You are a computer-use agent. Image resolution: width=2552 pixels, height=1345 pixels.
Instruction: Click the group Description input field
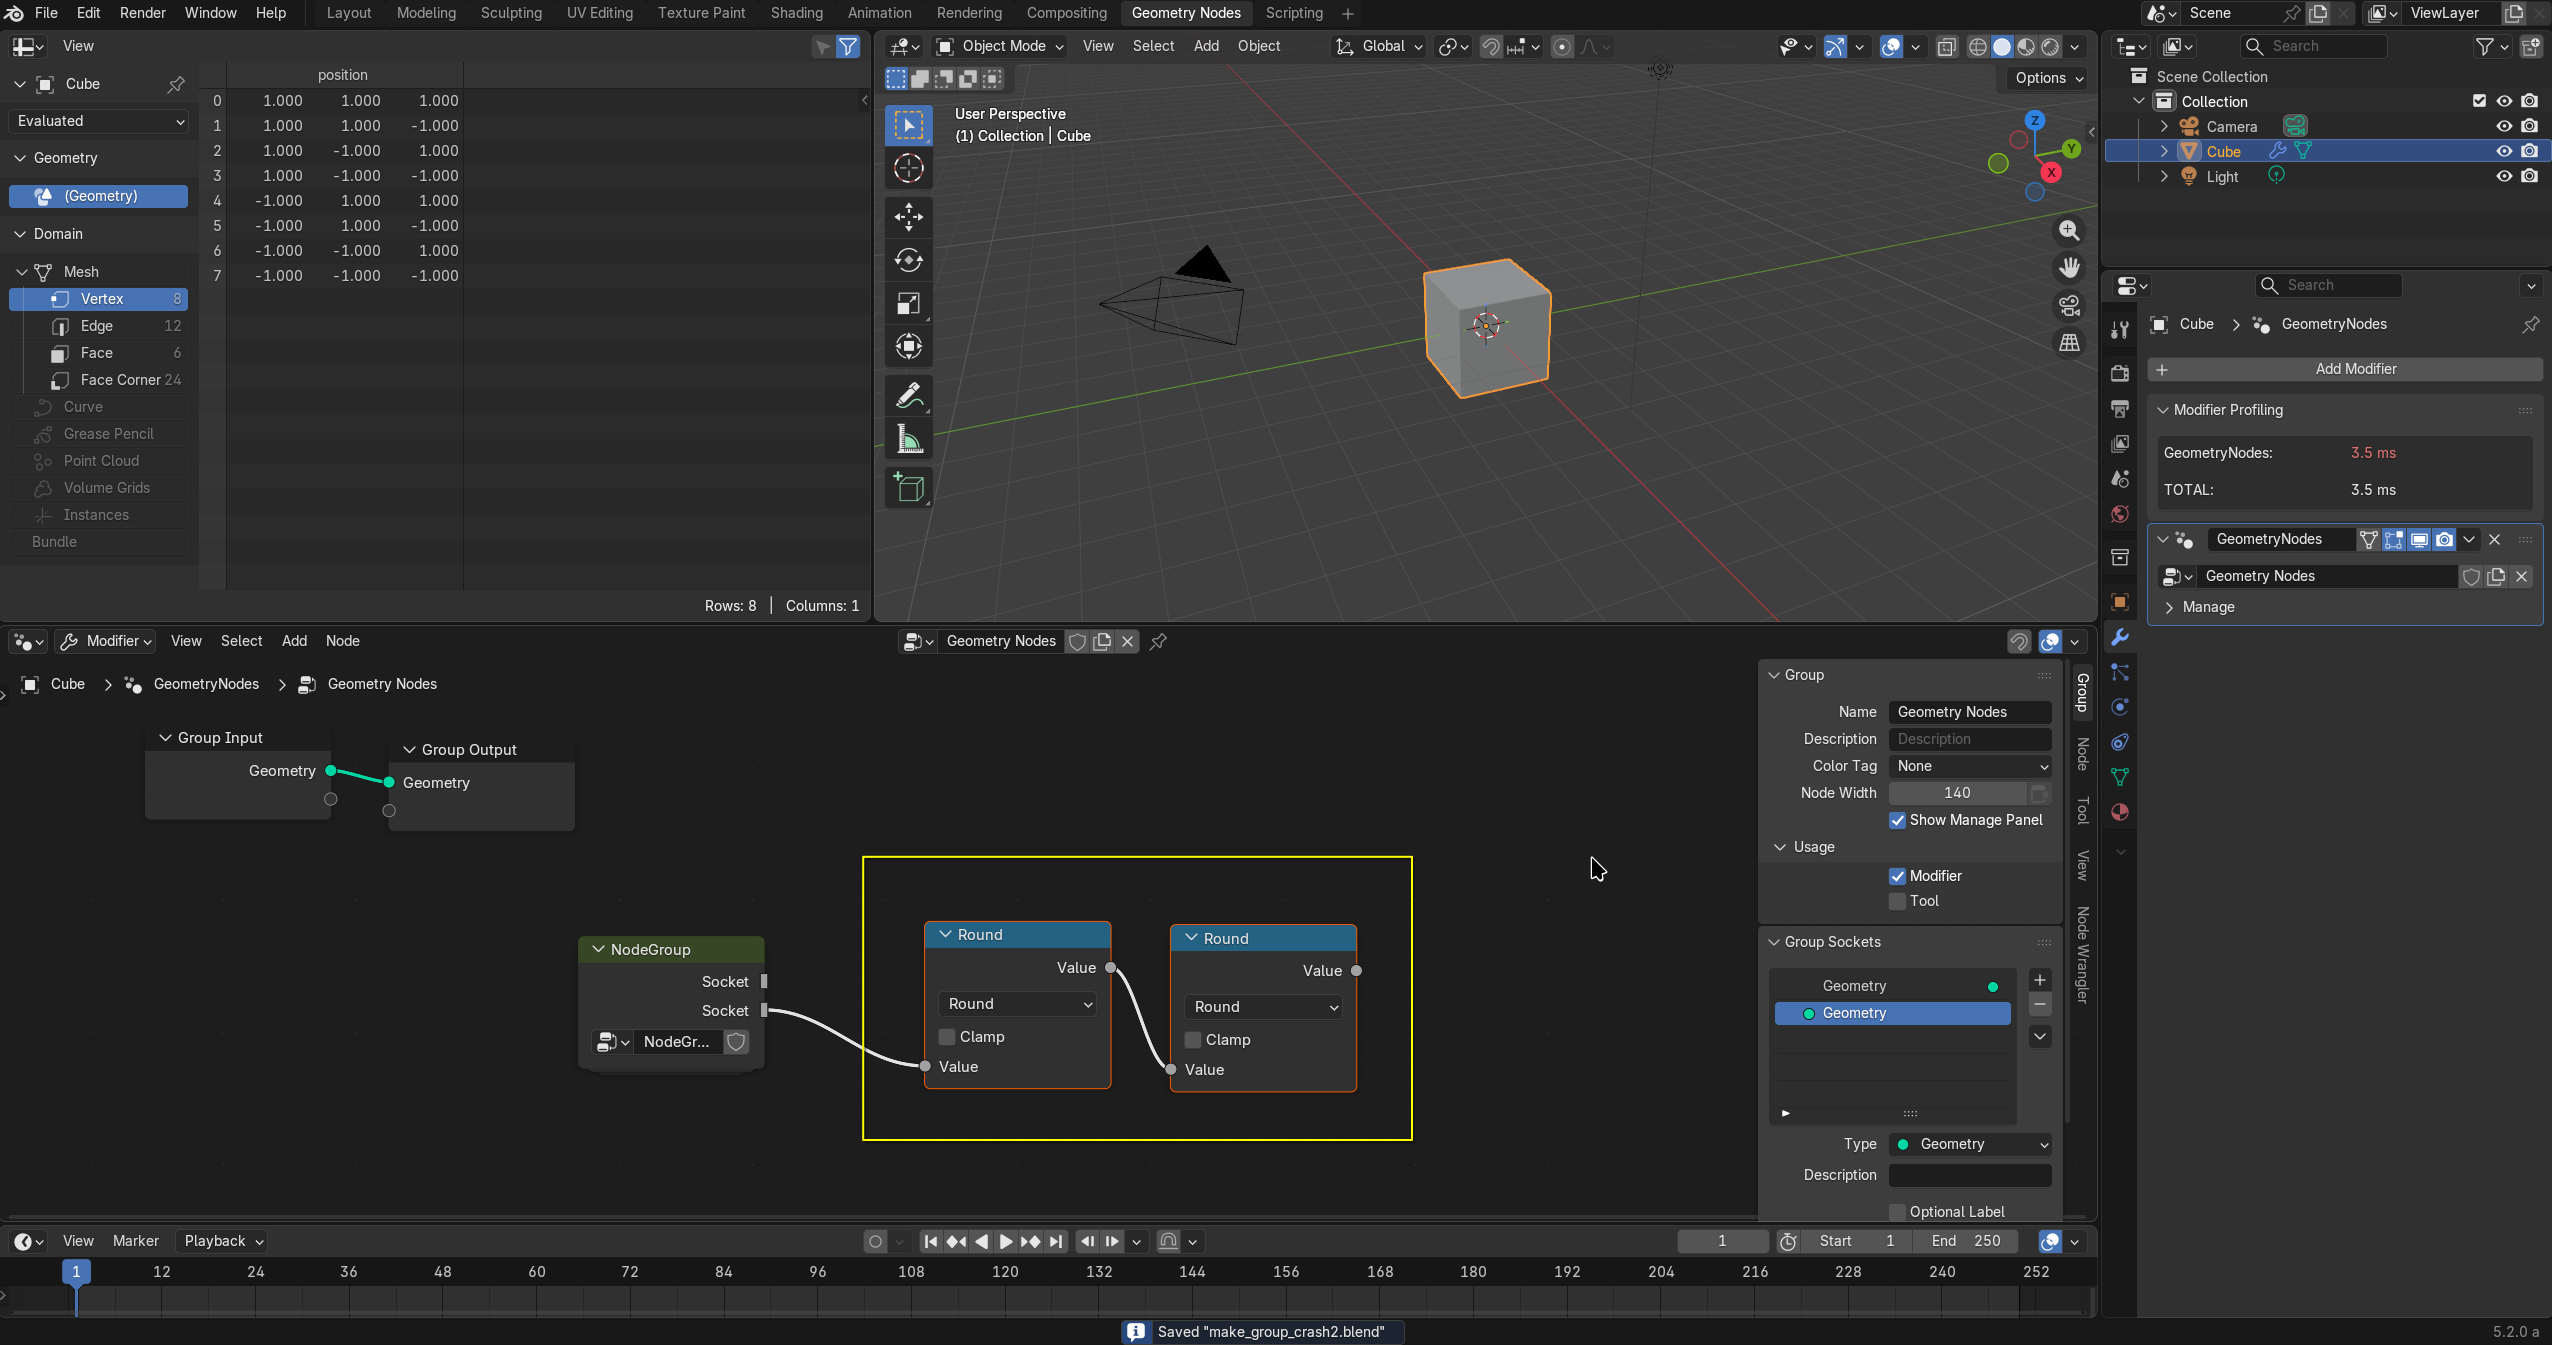pos(1969,739)
